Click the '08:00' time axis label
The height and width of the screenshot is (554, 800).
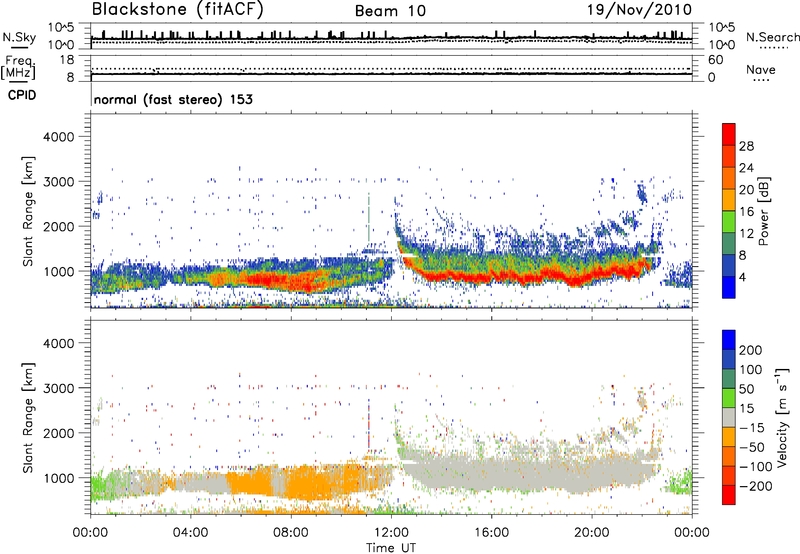click(x=290, y=533)
